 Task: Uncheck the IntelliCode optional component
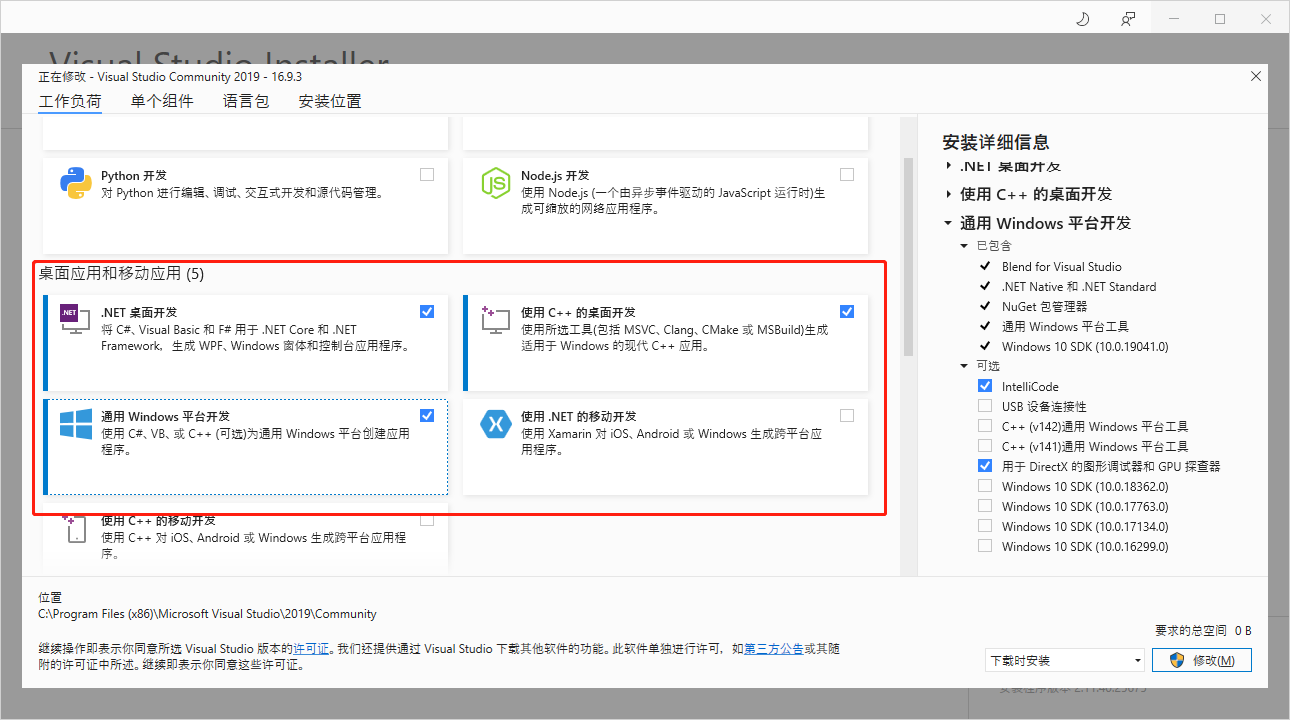[985, 386]
